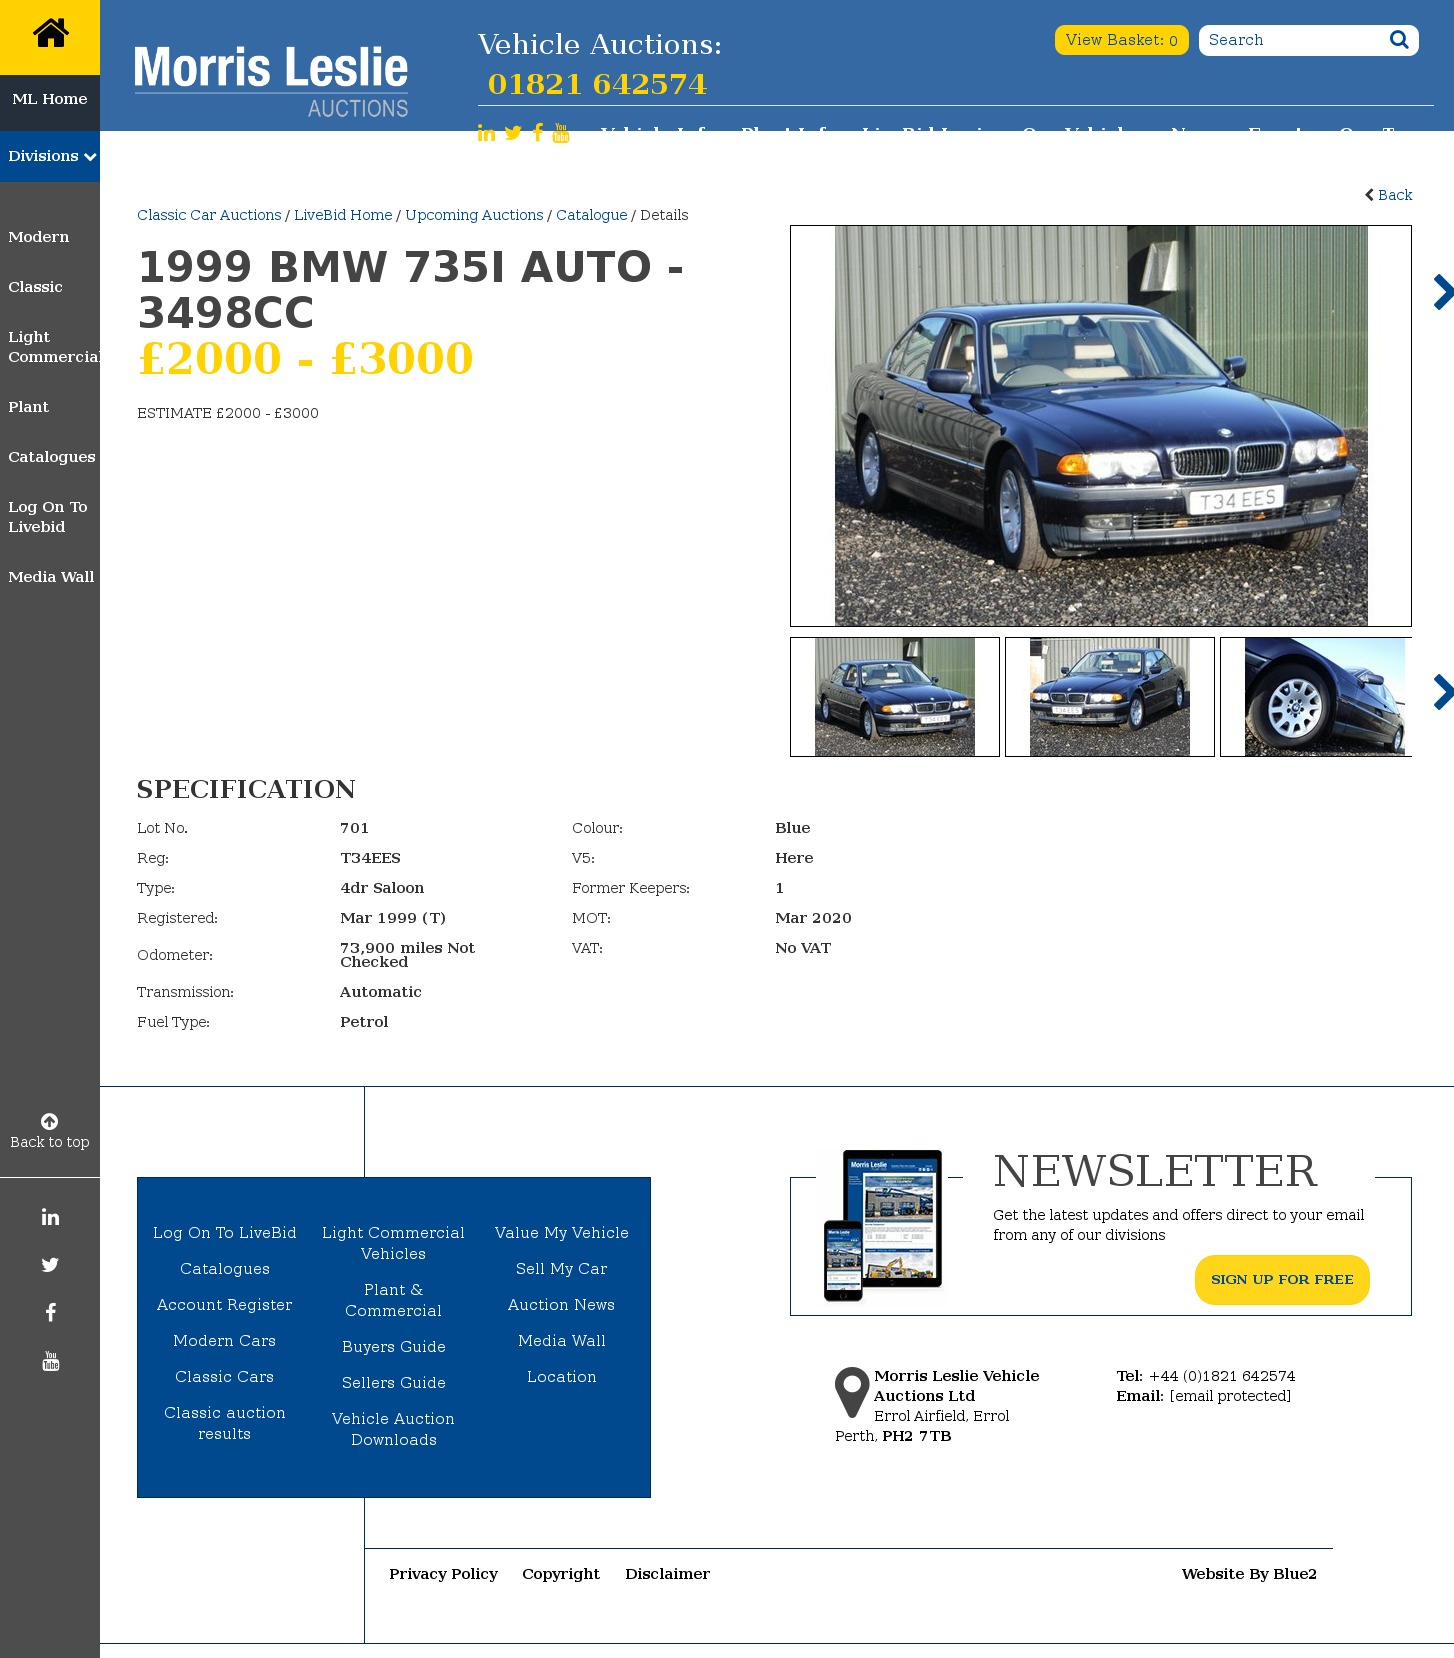Viewport: 1454px width, 1658px height.
Task: Open sidebar Facebook icon
Action: (50, 1313)
